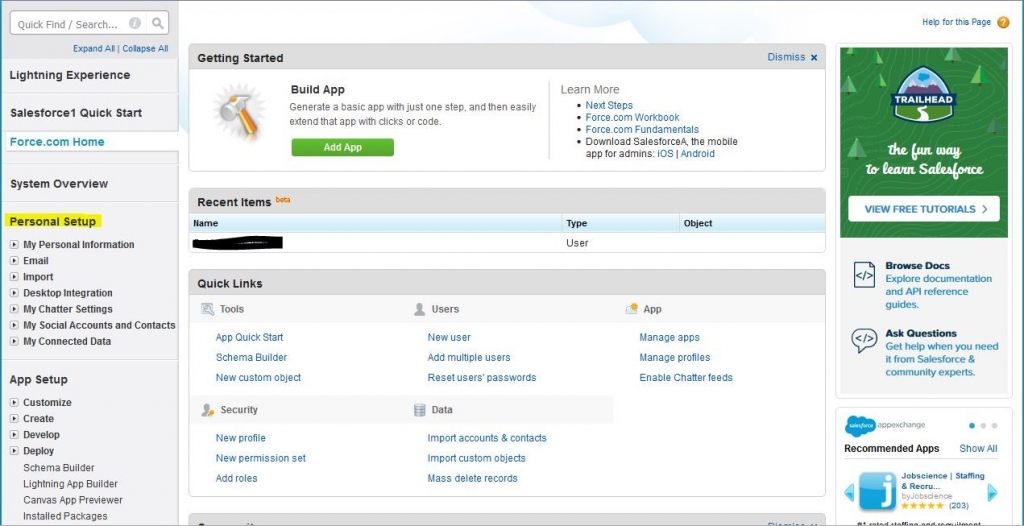Click the search magnifier icon in Quick Find
The height and width of the screenshot is (526, 1024).
[157, 24]
